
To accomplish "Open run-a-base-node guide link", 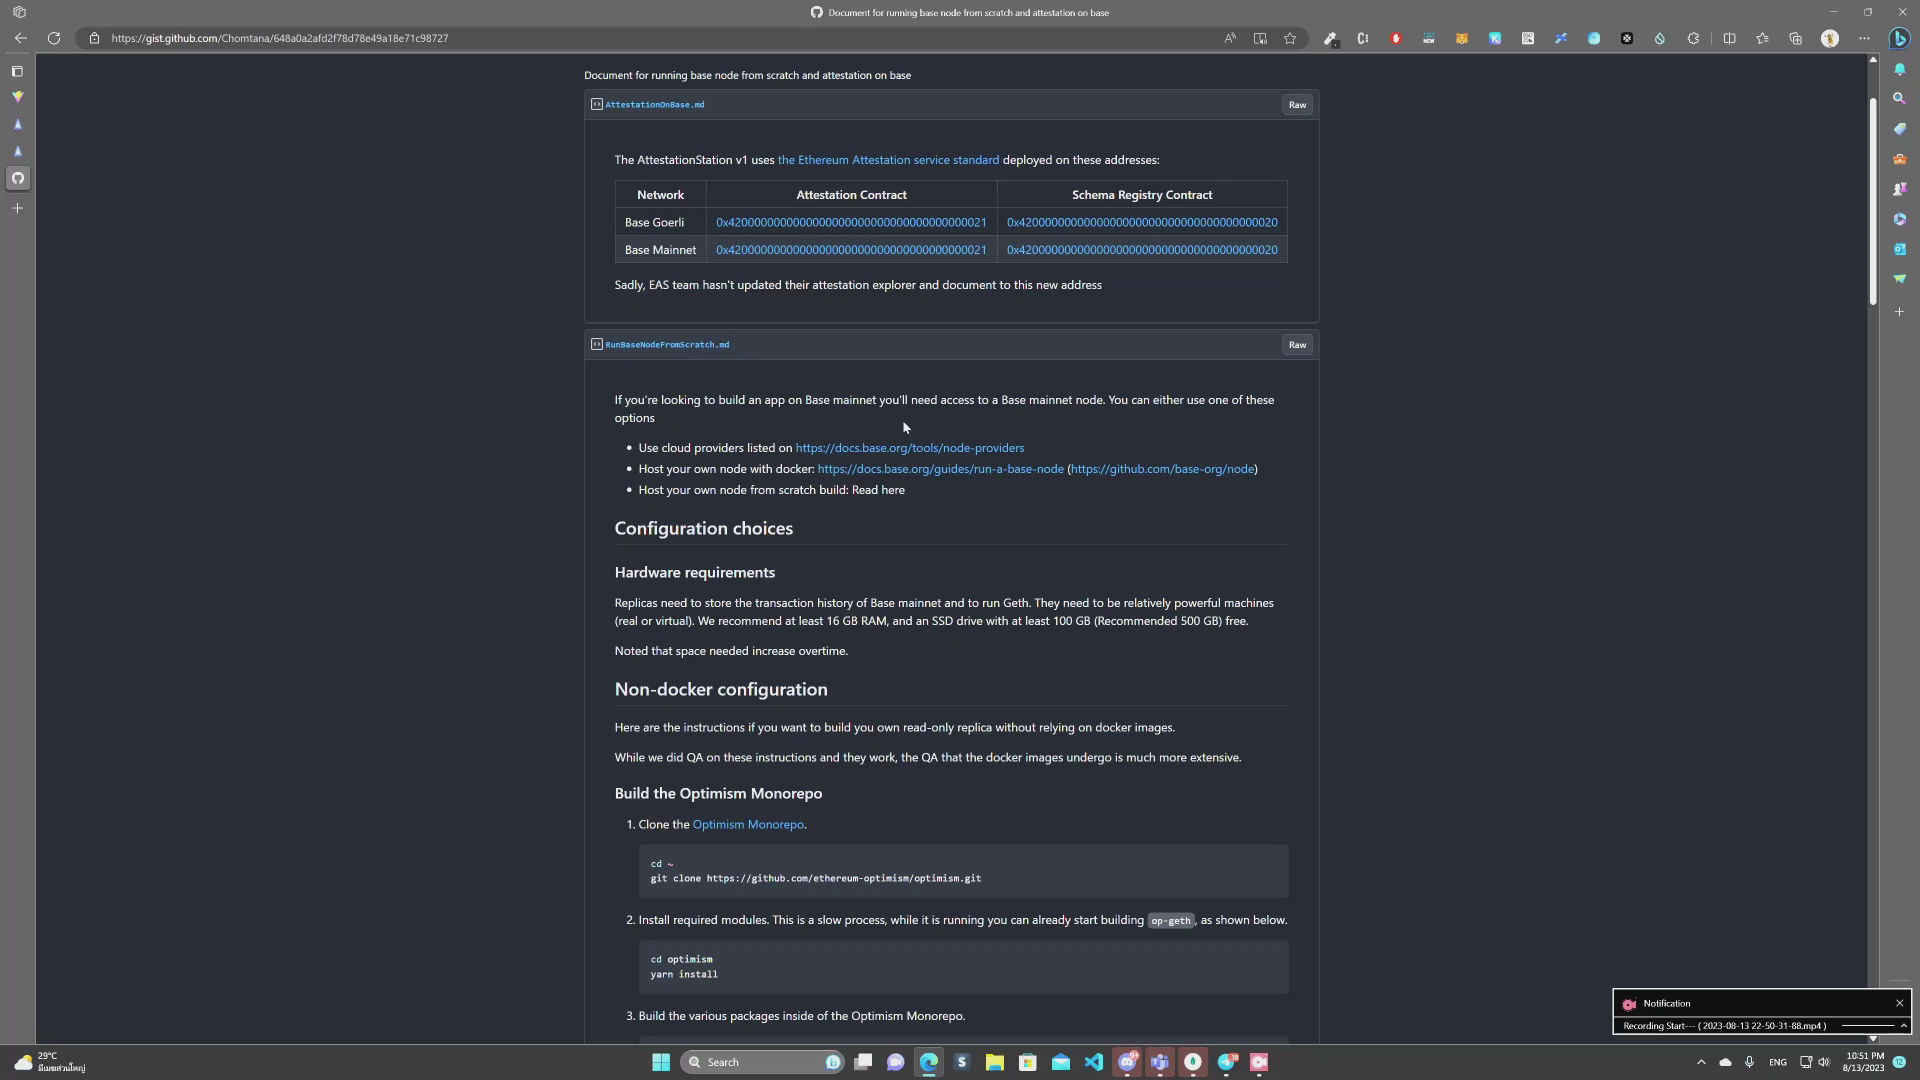I will point(940,469).
